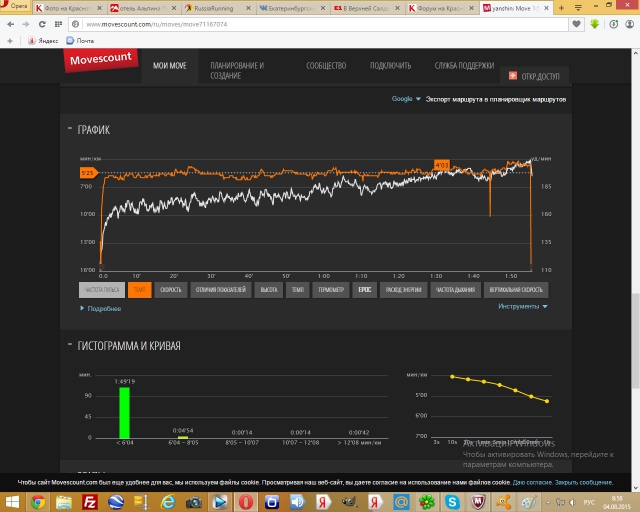Open Почта bookmark

pos(80,41)
